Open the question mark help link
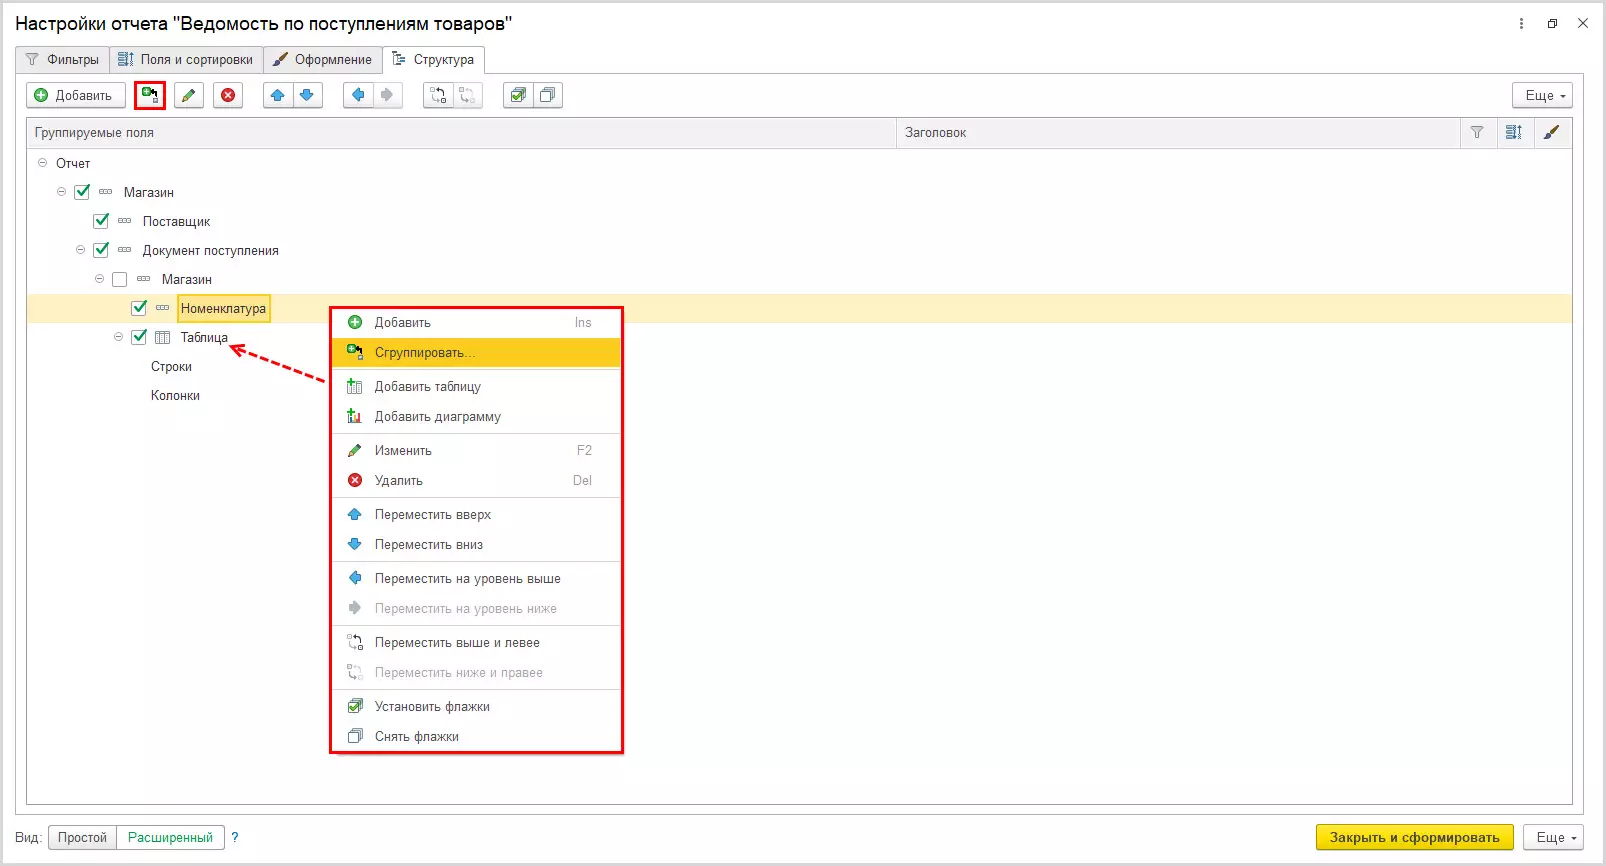Image resolution: width=1606 pixels, height=866 pixels. [235, 838]
